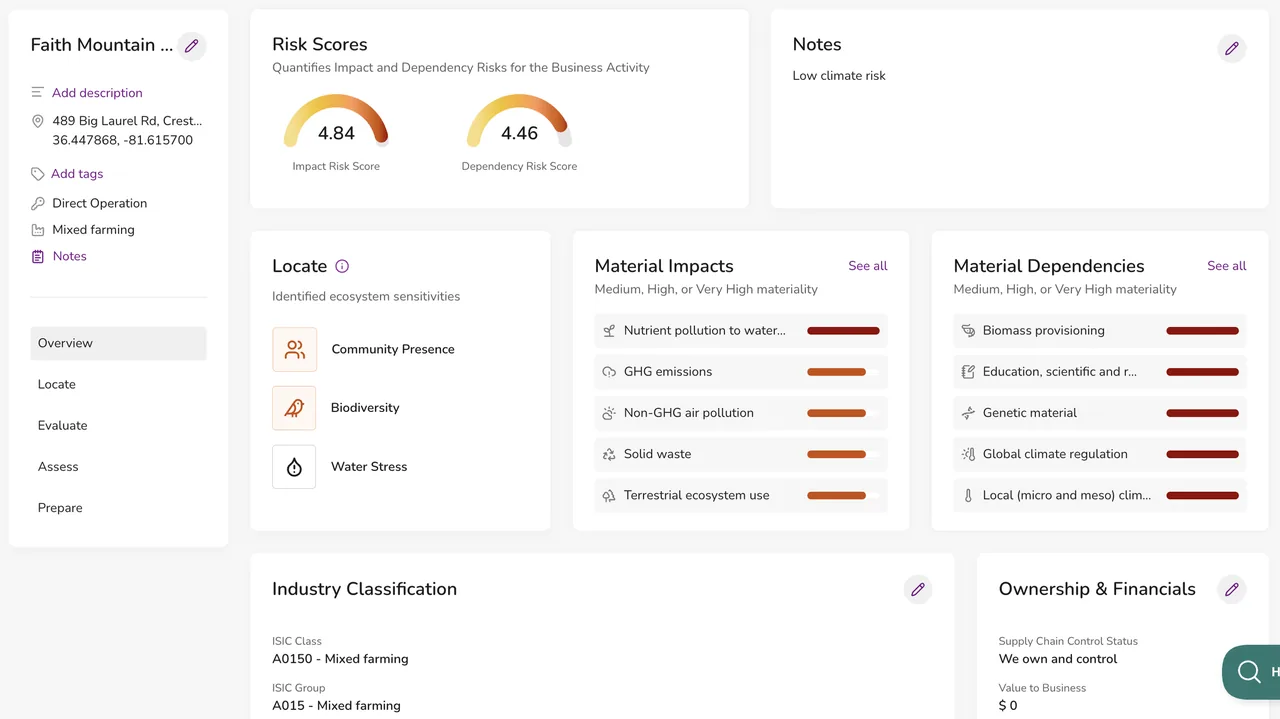1280x719 pixels.
Task: Click the description lines icon
Action: click(38, 92)
